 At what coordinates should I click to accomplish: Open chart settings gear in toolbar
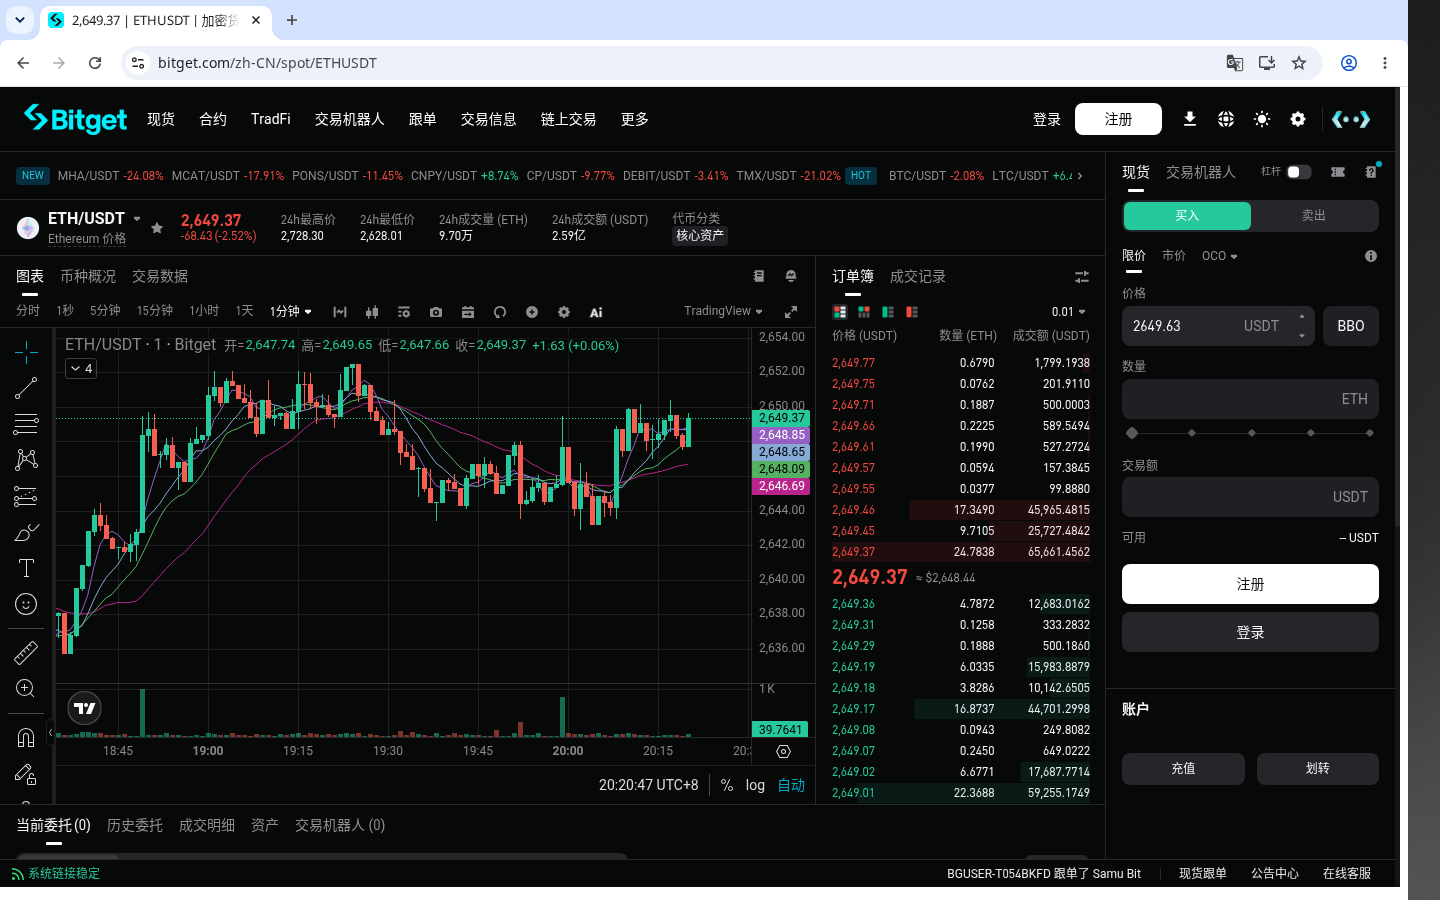[564, 312]
